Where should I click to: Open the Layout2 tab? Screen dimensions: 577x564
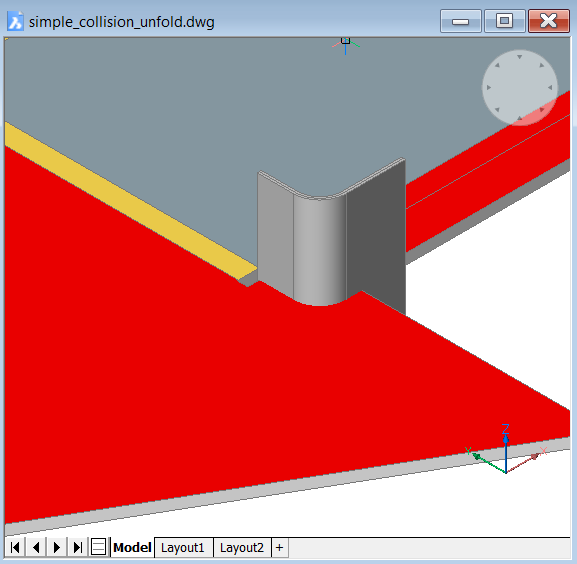[x=242, y=548]
